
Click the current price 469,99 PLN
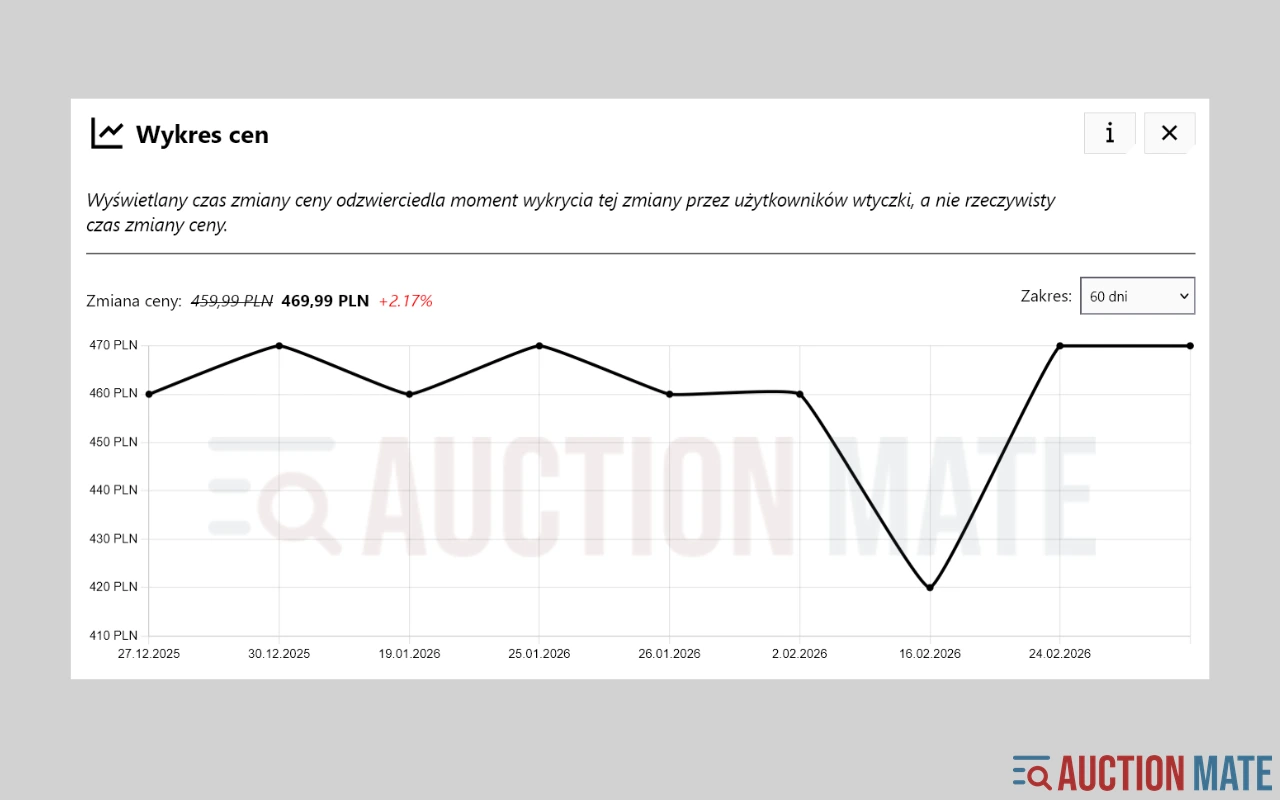point(325,301)
